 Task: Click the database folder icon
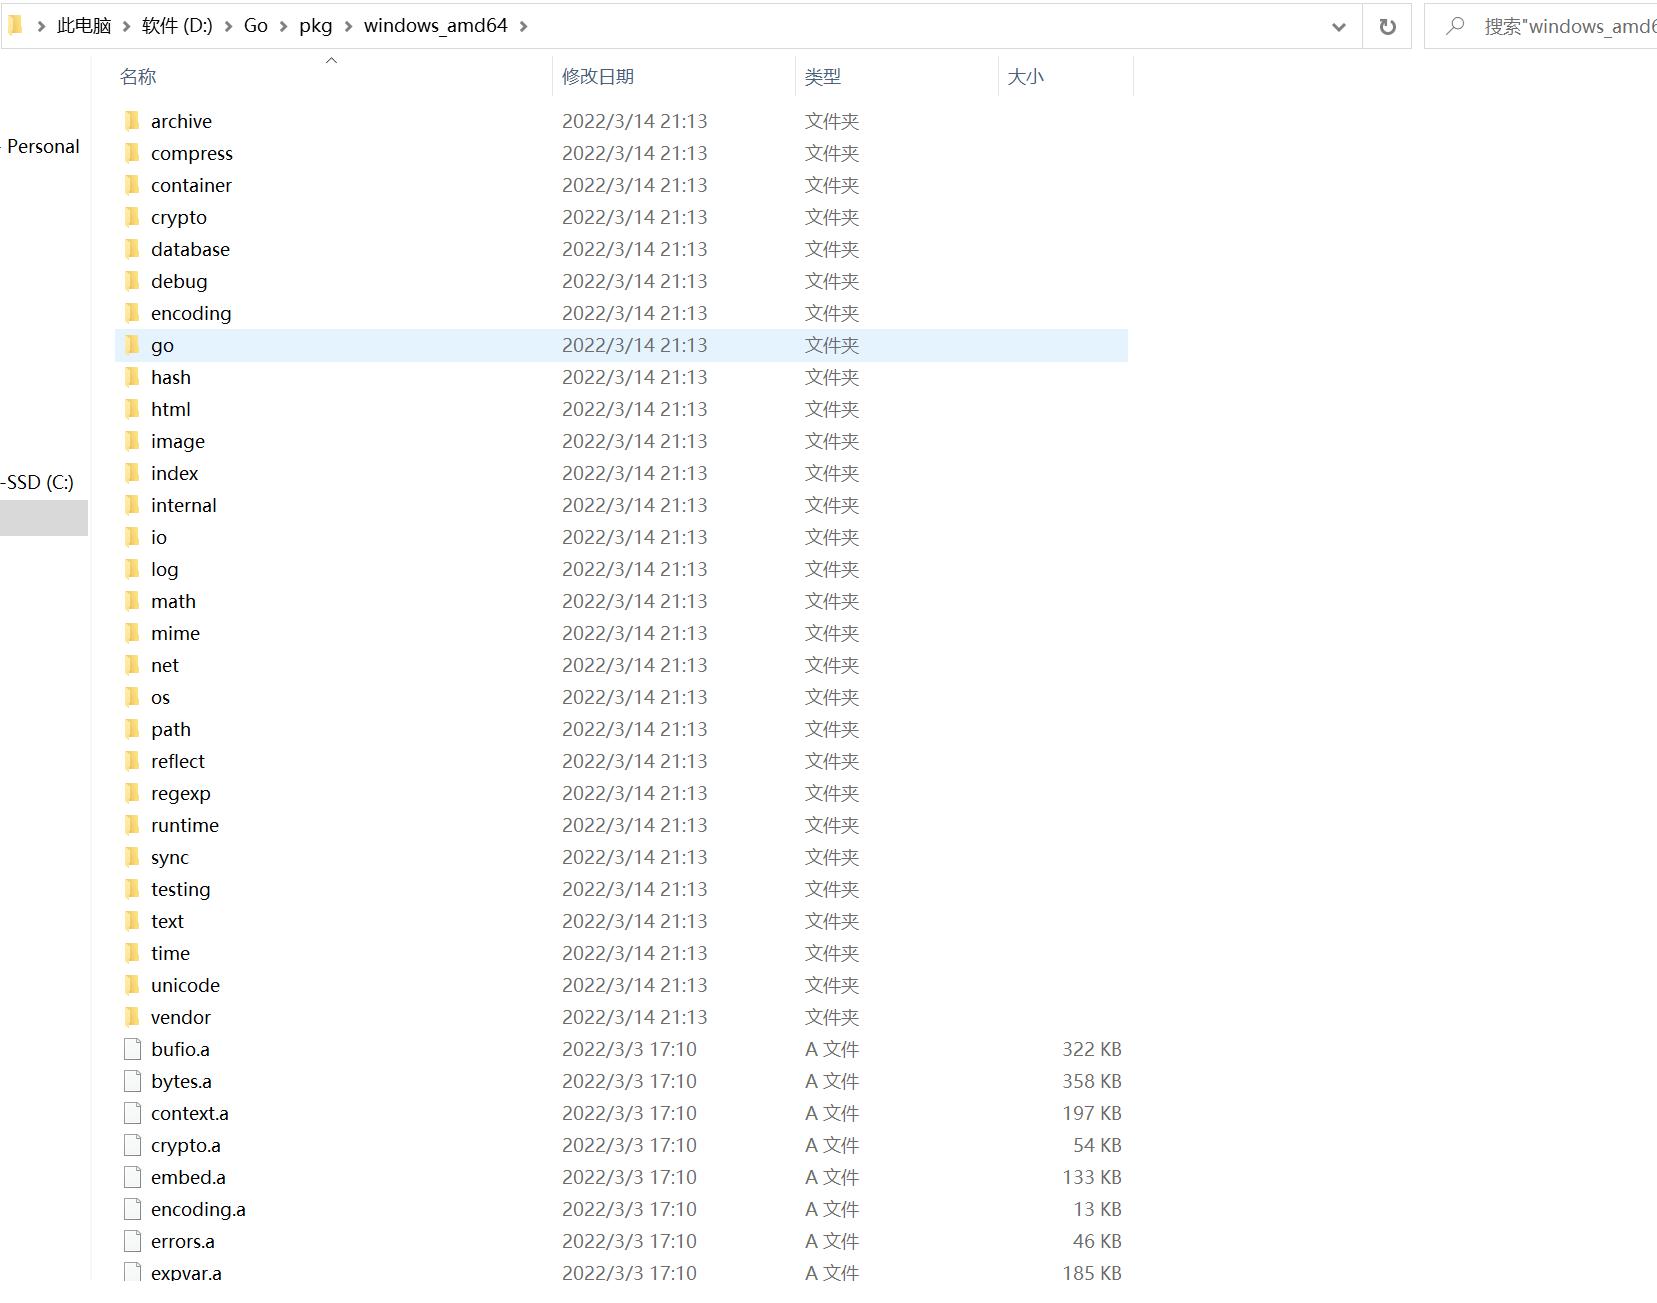132,249
